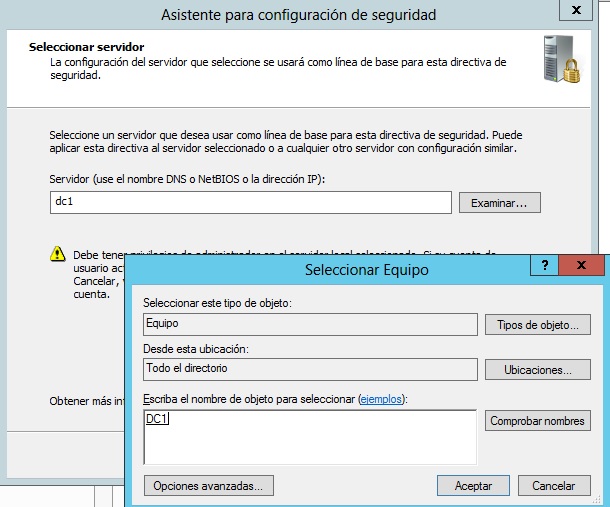The image size is (610, 507).
Task: Open Tipos de objeto... options
Action: click(x=537, y=325)
